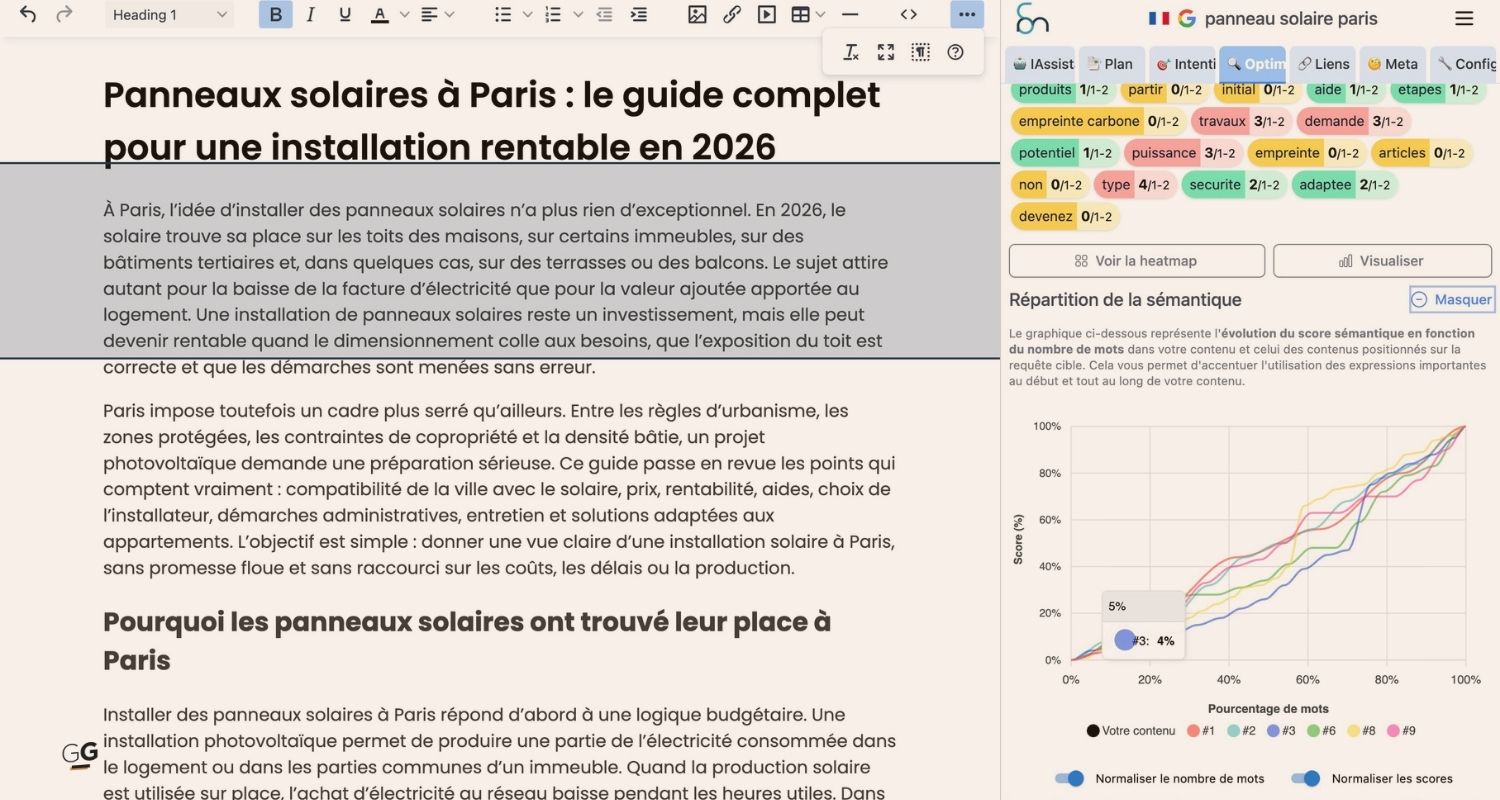Enable Normaliser le nombre de mots
Viewport: 1500px width, 800px height.
point(1070,778)
